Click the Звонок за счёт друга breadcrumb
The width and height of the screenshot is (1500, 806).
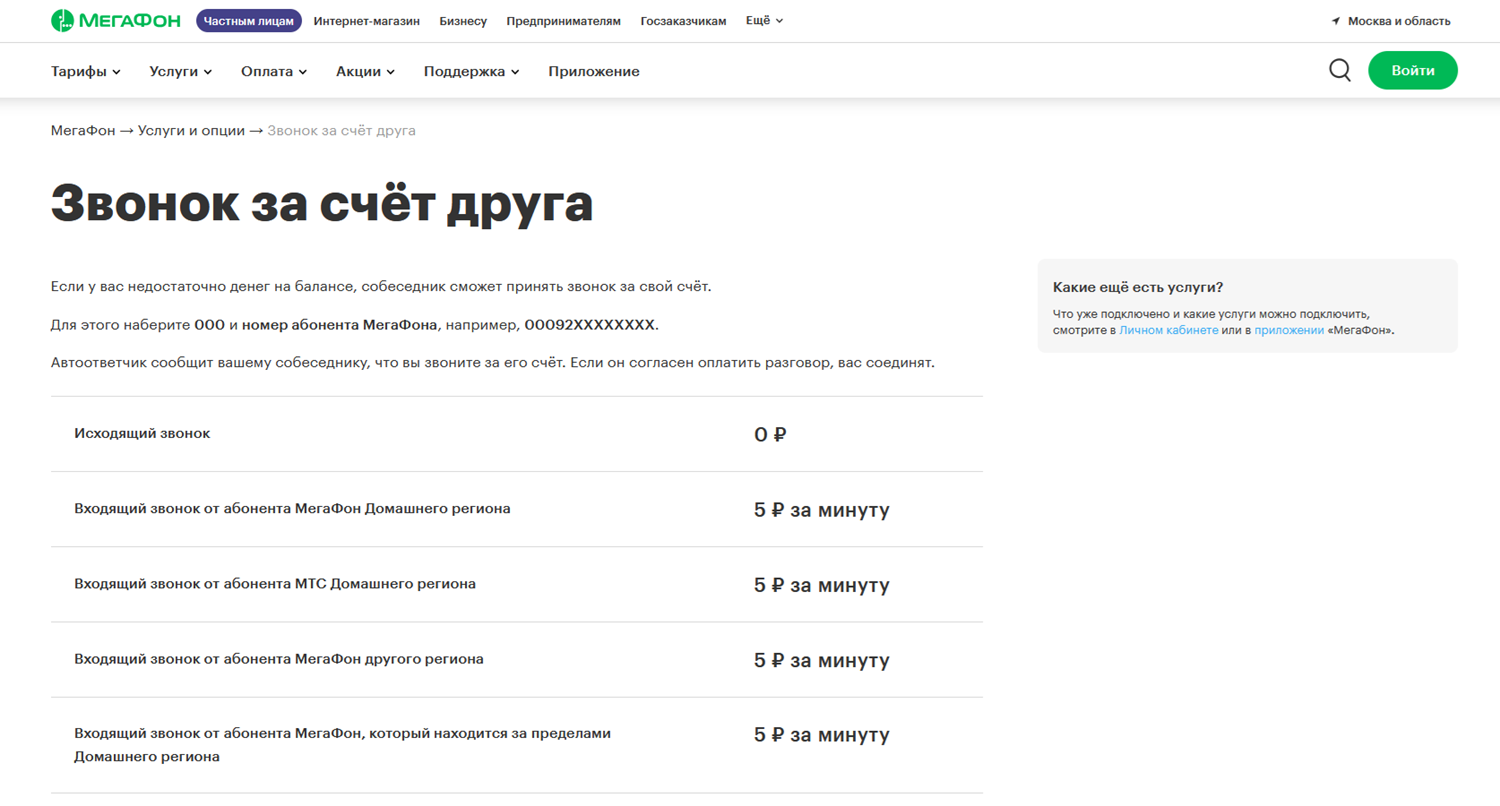click(x=341, y=131)
